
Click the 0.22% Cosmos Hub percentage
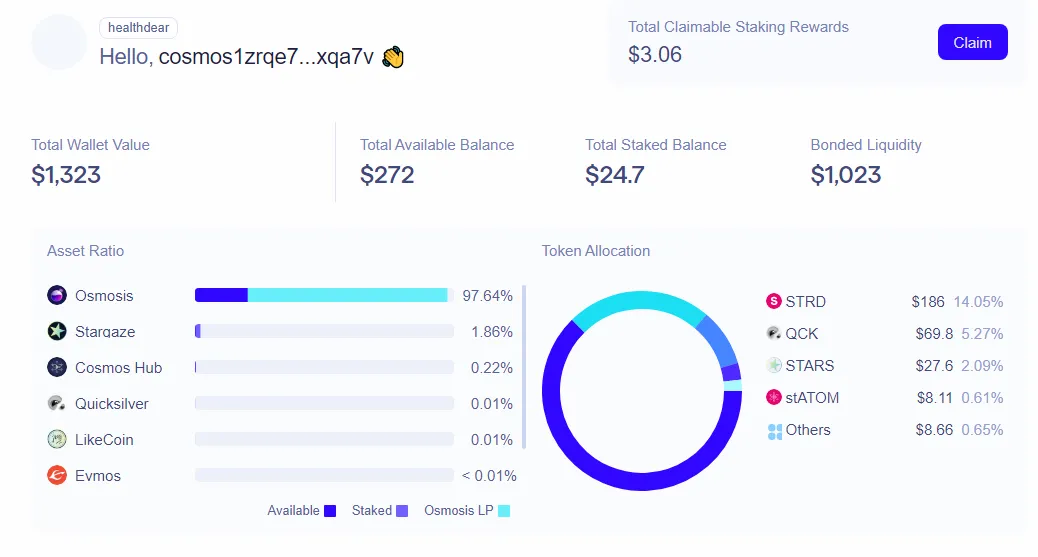pos(492,368)
